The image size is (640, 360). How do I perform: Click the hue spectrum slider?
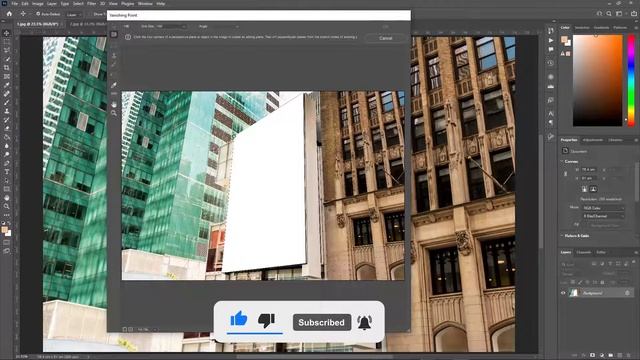(x=631, y=80)
